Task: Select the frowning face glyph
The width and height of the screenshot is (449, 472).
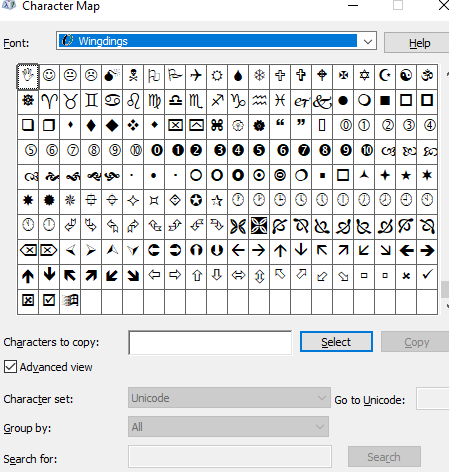Action: 91,75
